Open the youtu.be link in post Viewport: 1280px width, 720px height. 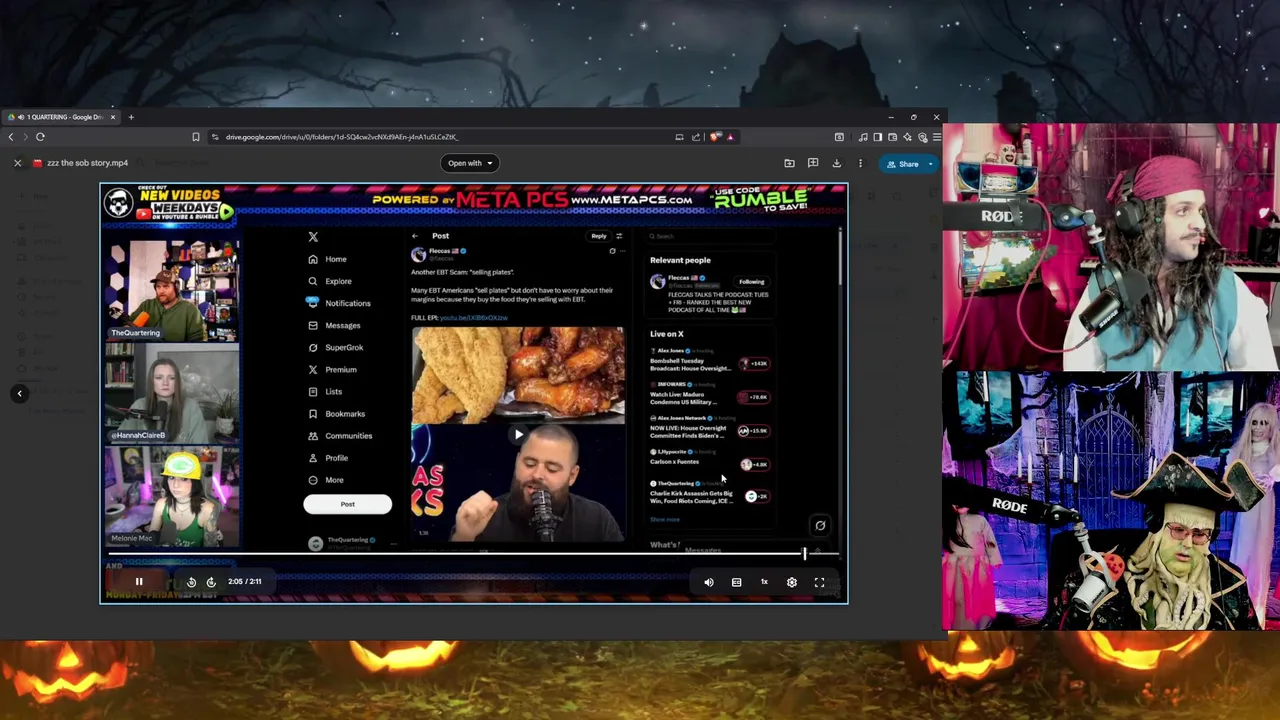[474, 317]
